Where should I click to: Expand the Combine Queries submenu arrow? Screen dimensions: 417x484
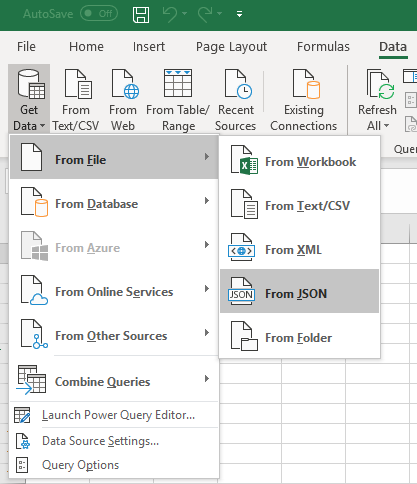point(207,379)
